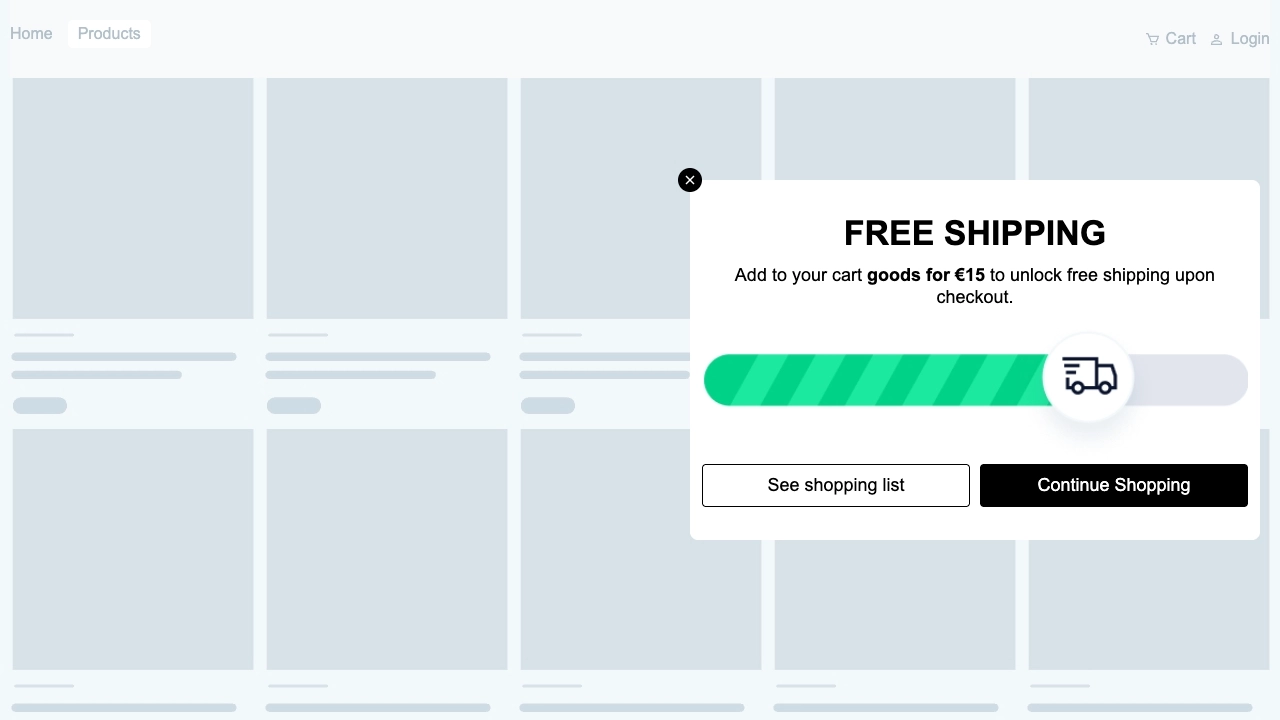Select the second product image in second row
The image size is (1280, 720).
(387, 549)
